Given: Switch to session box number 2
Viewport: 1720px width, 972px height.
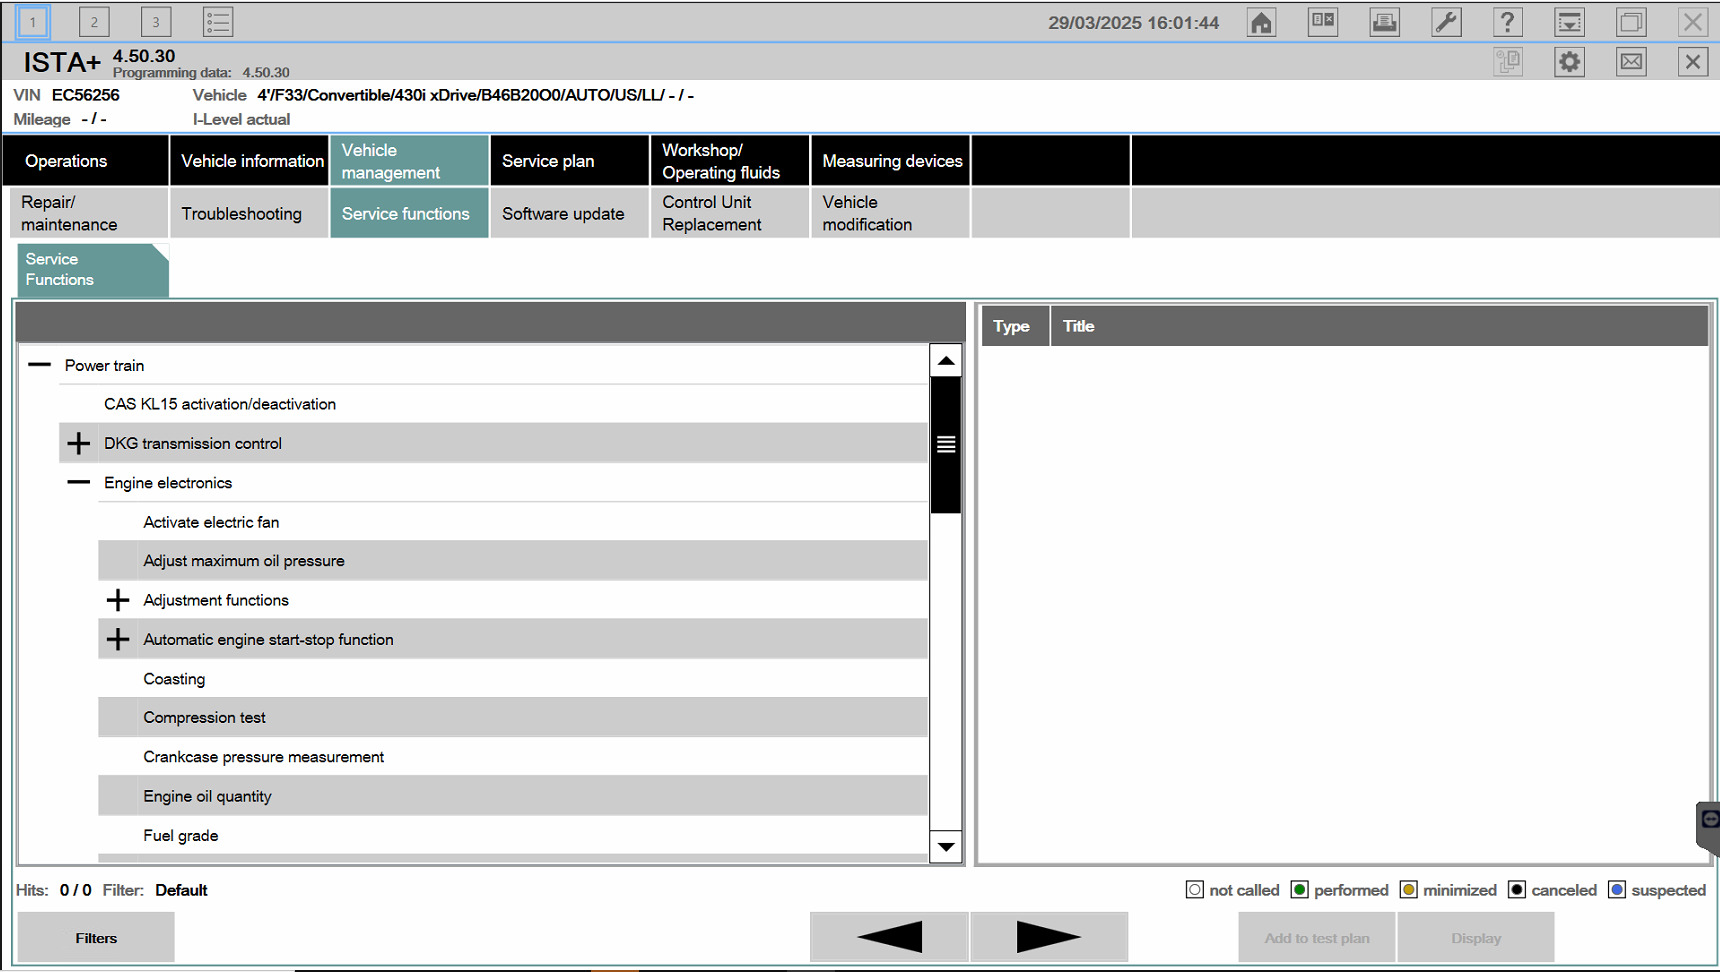Looking at the screenshot, I should click(x=94, y=22).
